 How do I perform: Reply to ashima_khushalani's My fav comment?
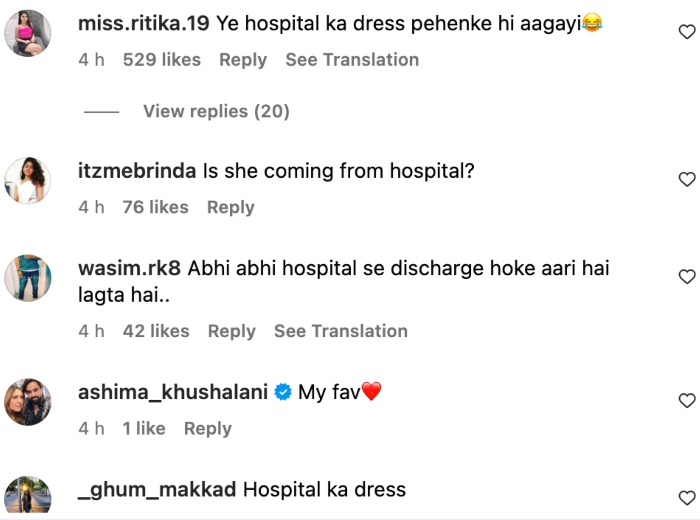pos(208,428)
